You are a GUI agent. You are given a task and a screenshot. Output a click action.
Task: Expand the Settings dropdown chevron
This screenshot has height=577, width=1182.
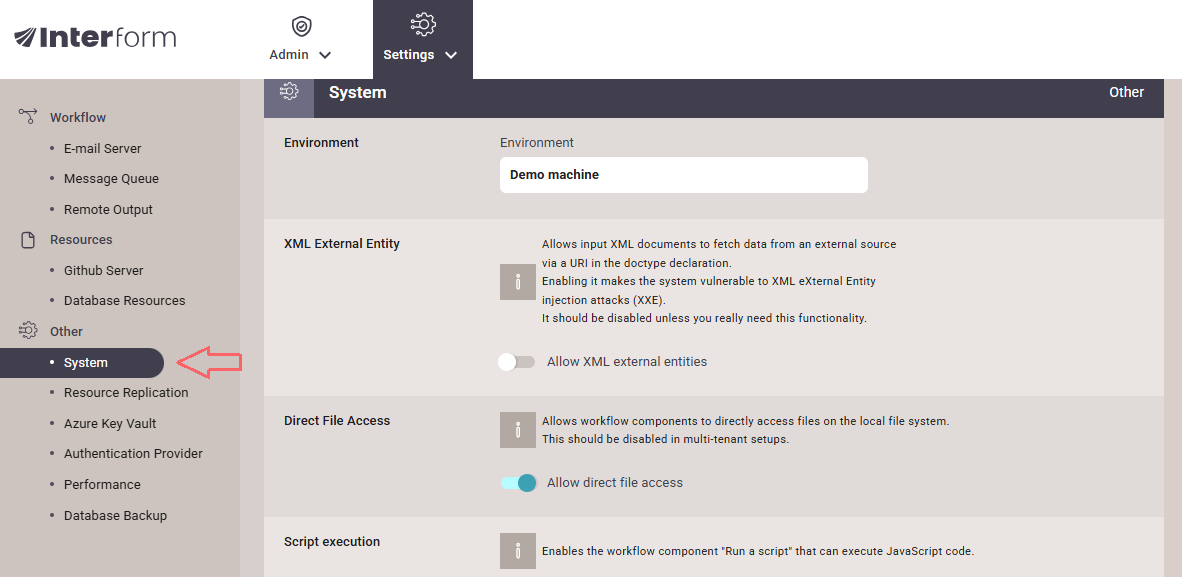[451, 55]
